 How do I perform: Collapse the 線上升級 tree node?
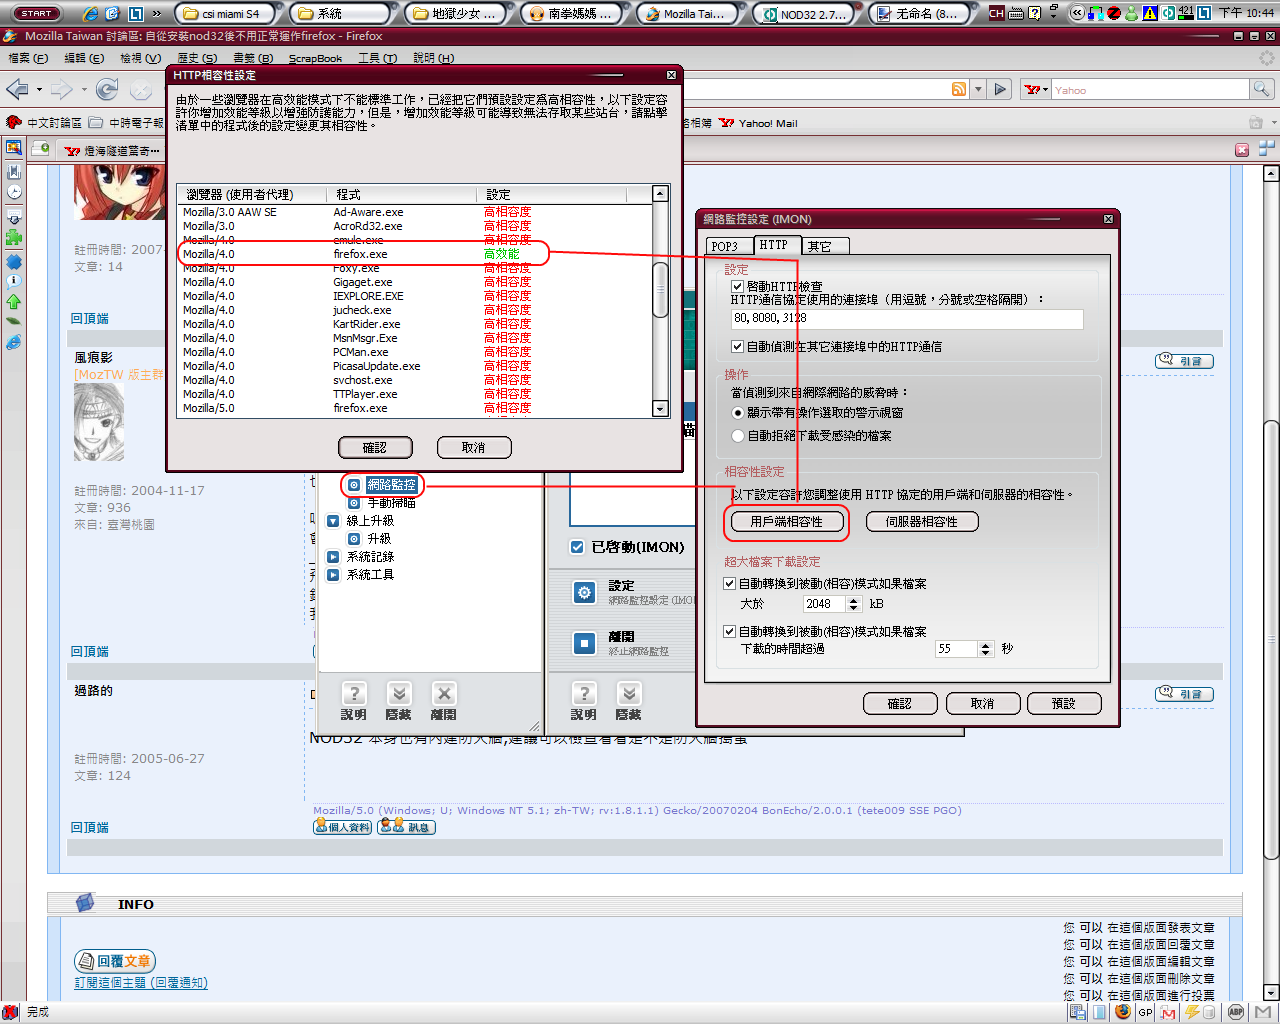(x=334, y=521)
